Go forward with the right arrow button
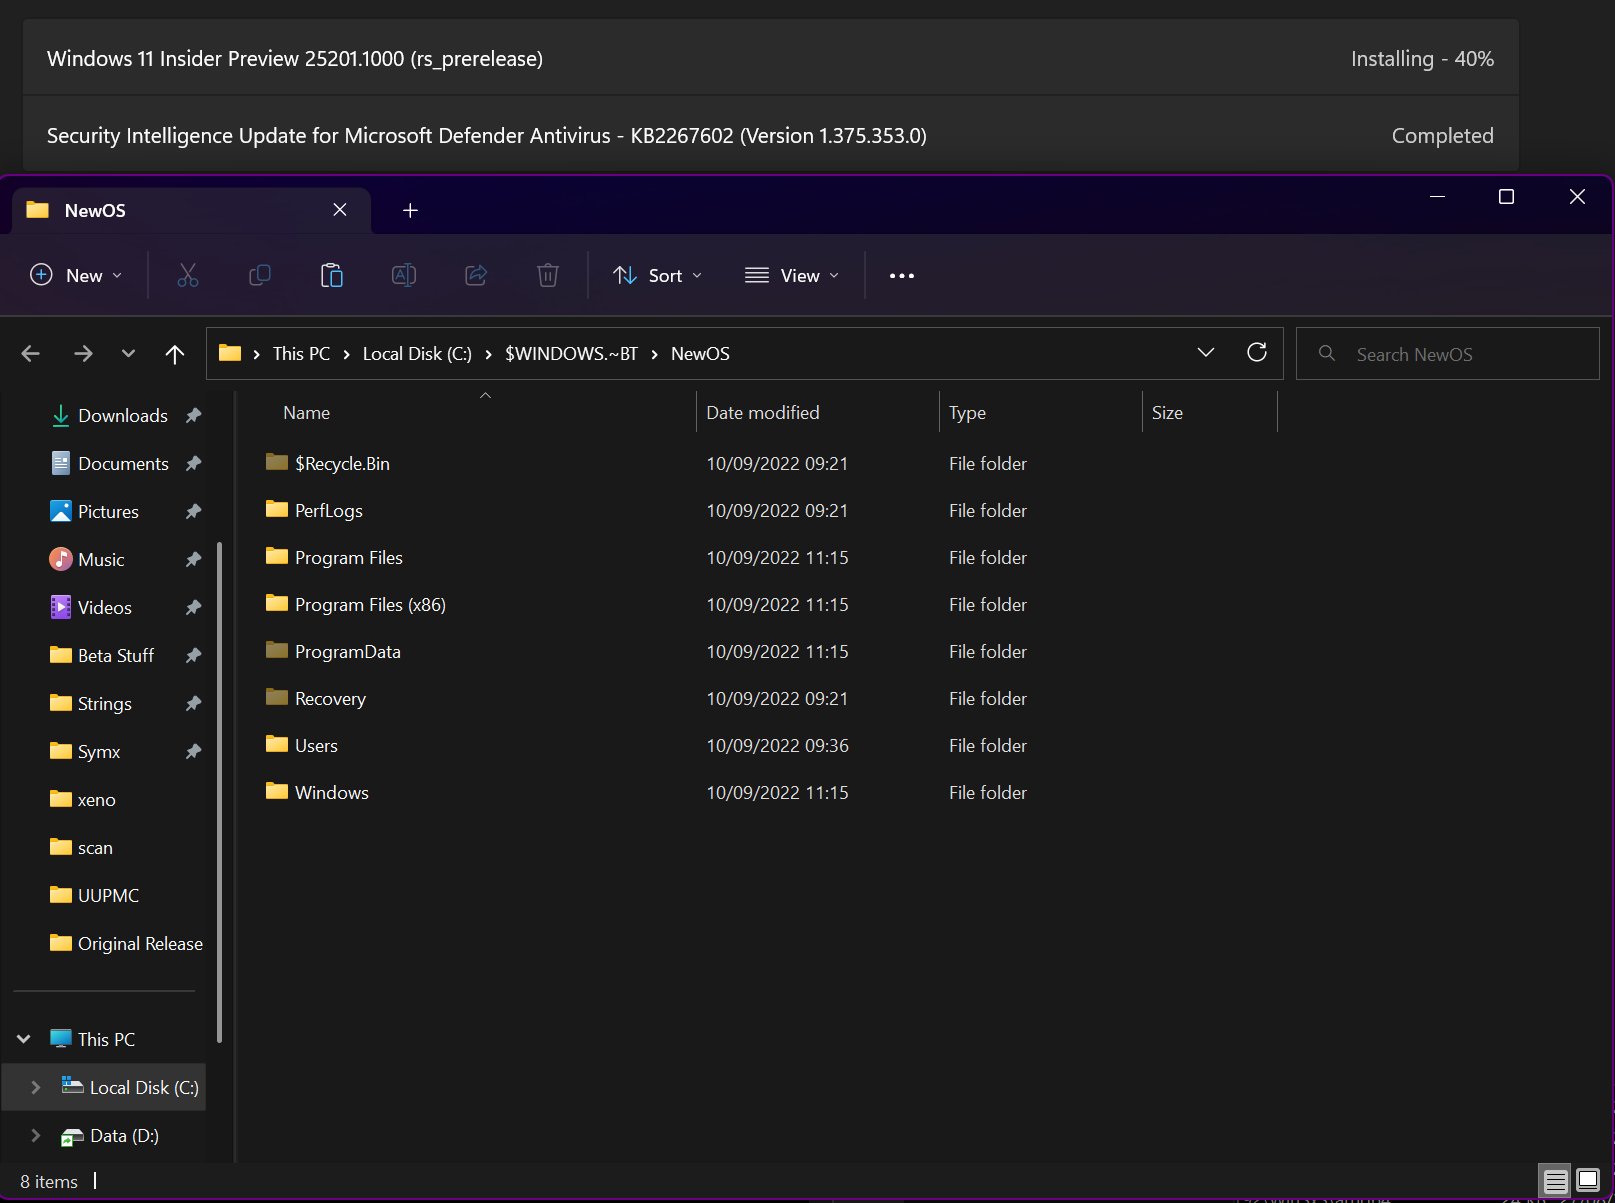The width and height of the screenshot is (1615, 1203). click(83, 354)
